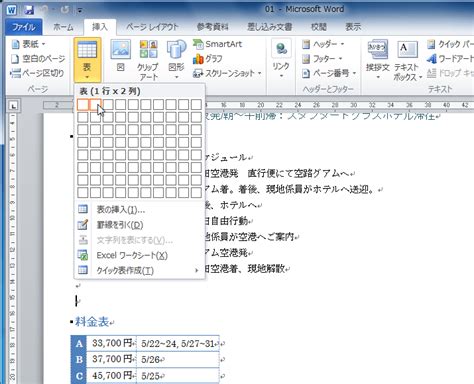The width and height of the screenshot is (474, 384).
Task: Click the 33,700 円 table cell
Action: coord(112,343)
